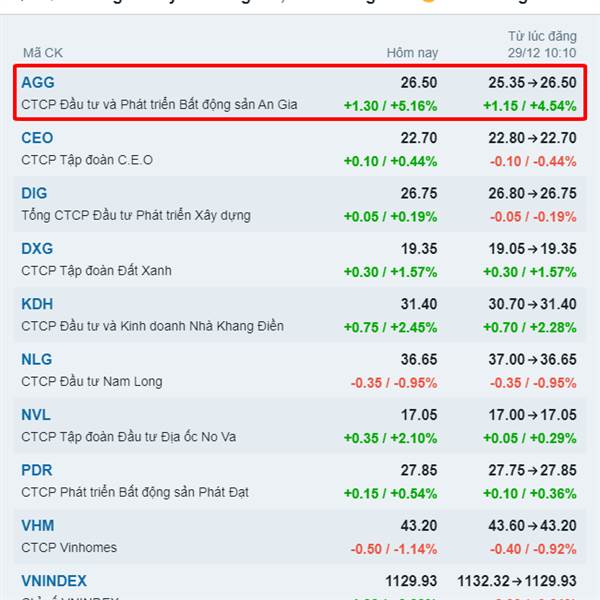Click CEO since-post change '-0.10 / -0.44%'
Viewport: 600px width, 600px height.
(533, 161)
